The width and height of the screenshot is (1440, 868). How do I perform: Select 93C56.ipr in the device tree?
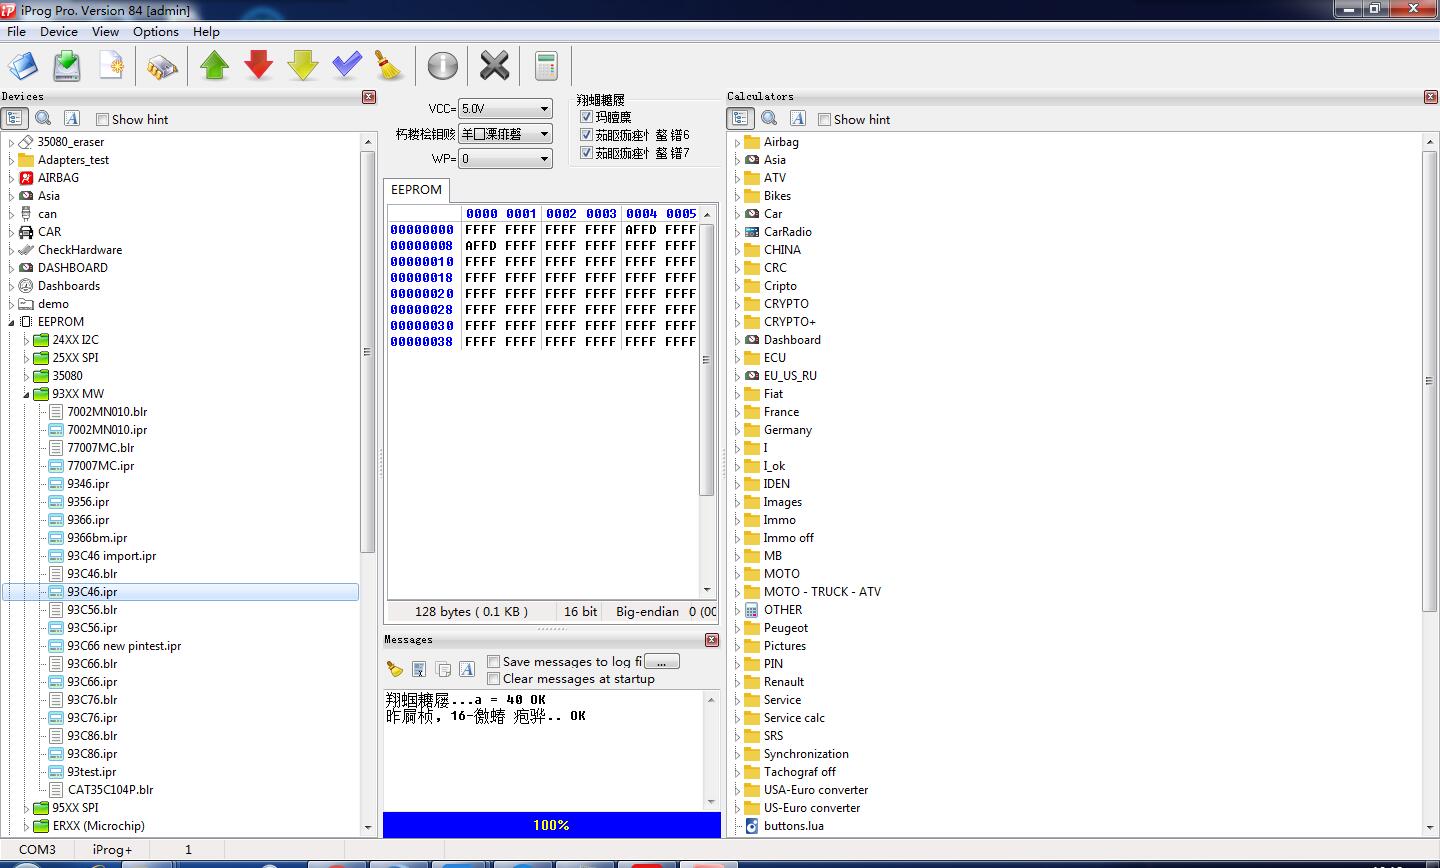coord(92,628)
